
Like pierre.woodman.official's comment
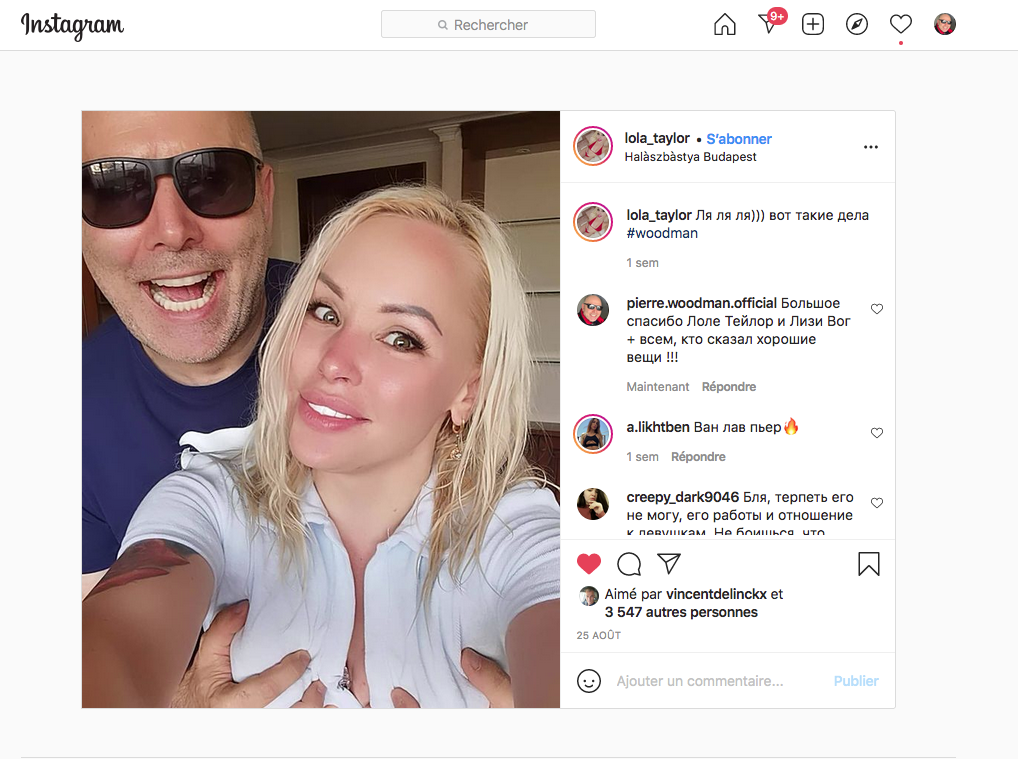point(877,309)
